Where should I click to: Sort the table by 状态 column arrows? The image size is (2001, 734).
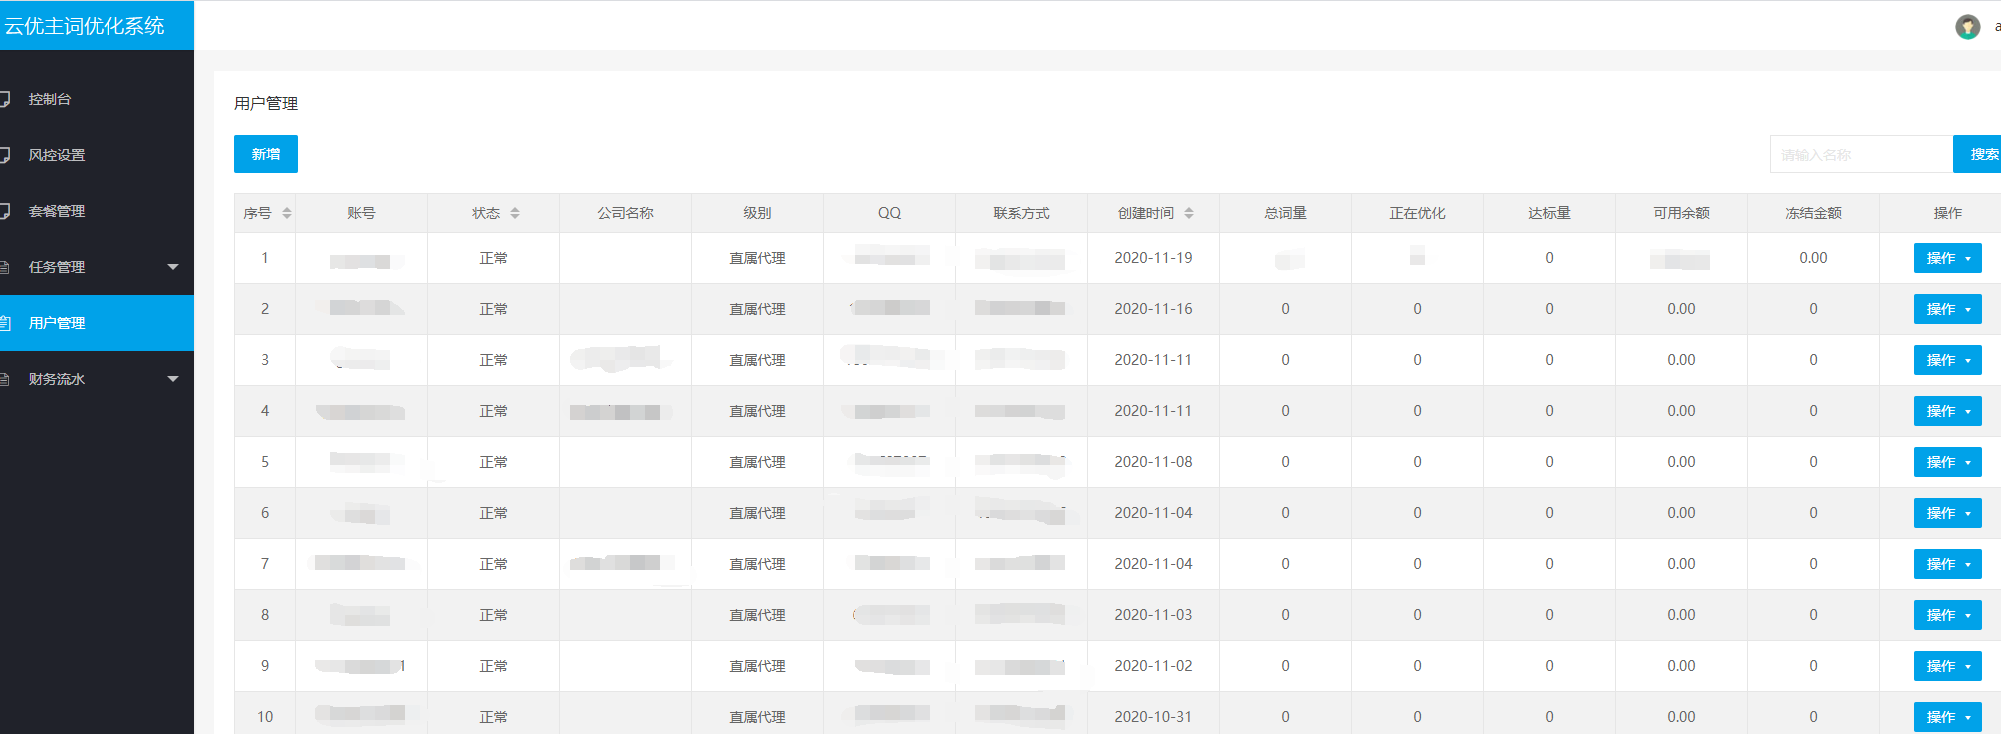click(x=515, y=213)
